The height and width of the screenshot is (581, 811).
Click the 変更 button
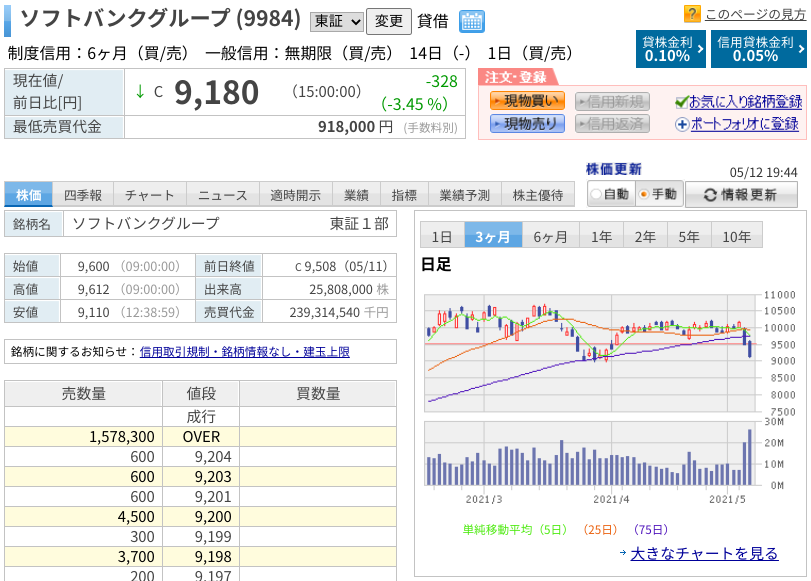point(389,21)
